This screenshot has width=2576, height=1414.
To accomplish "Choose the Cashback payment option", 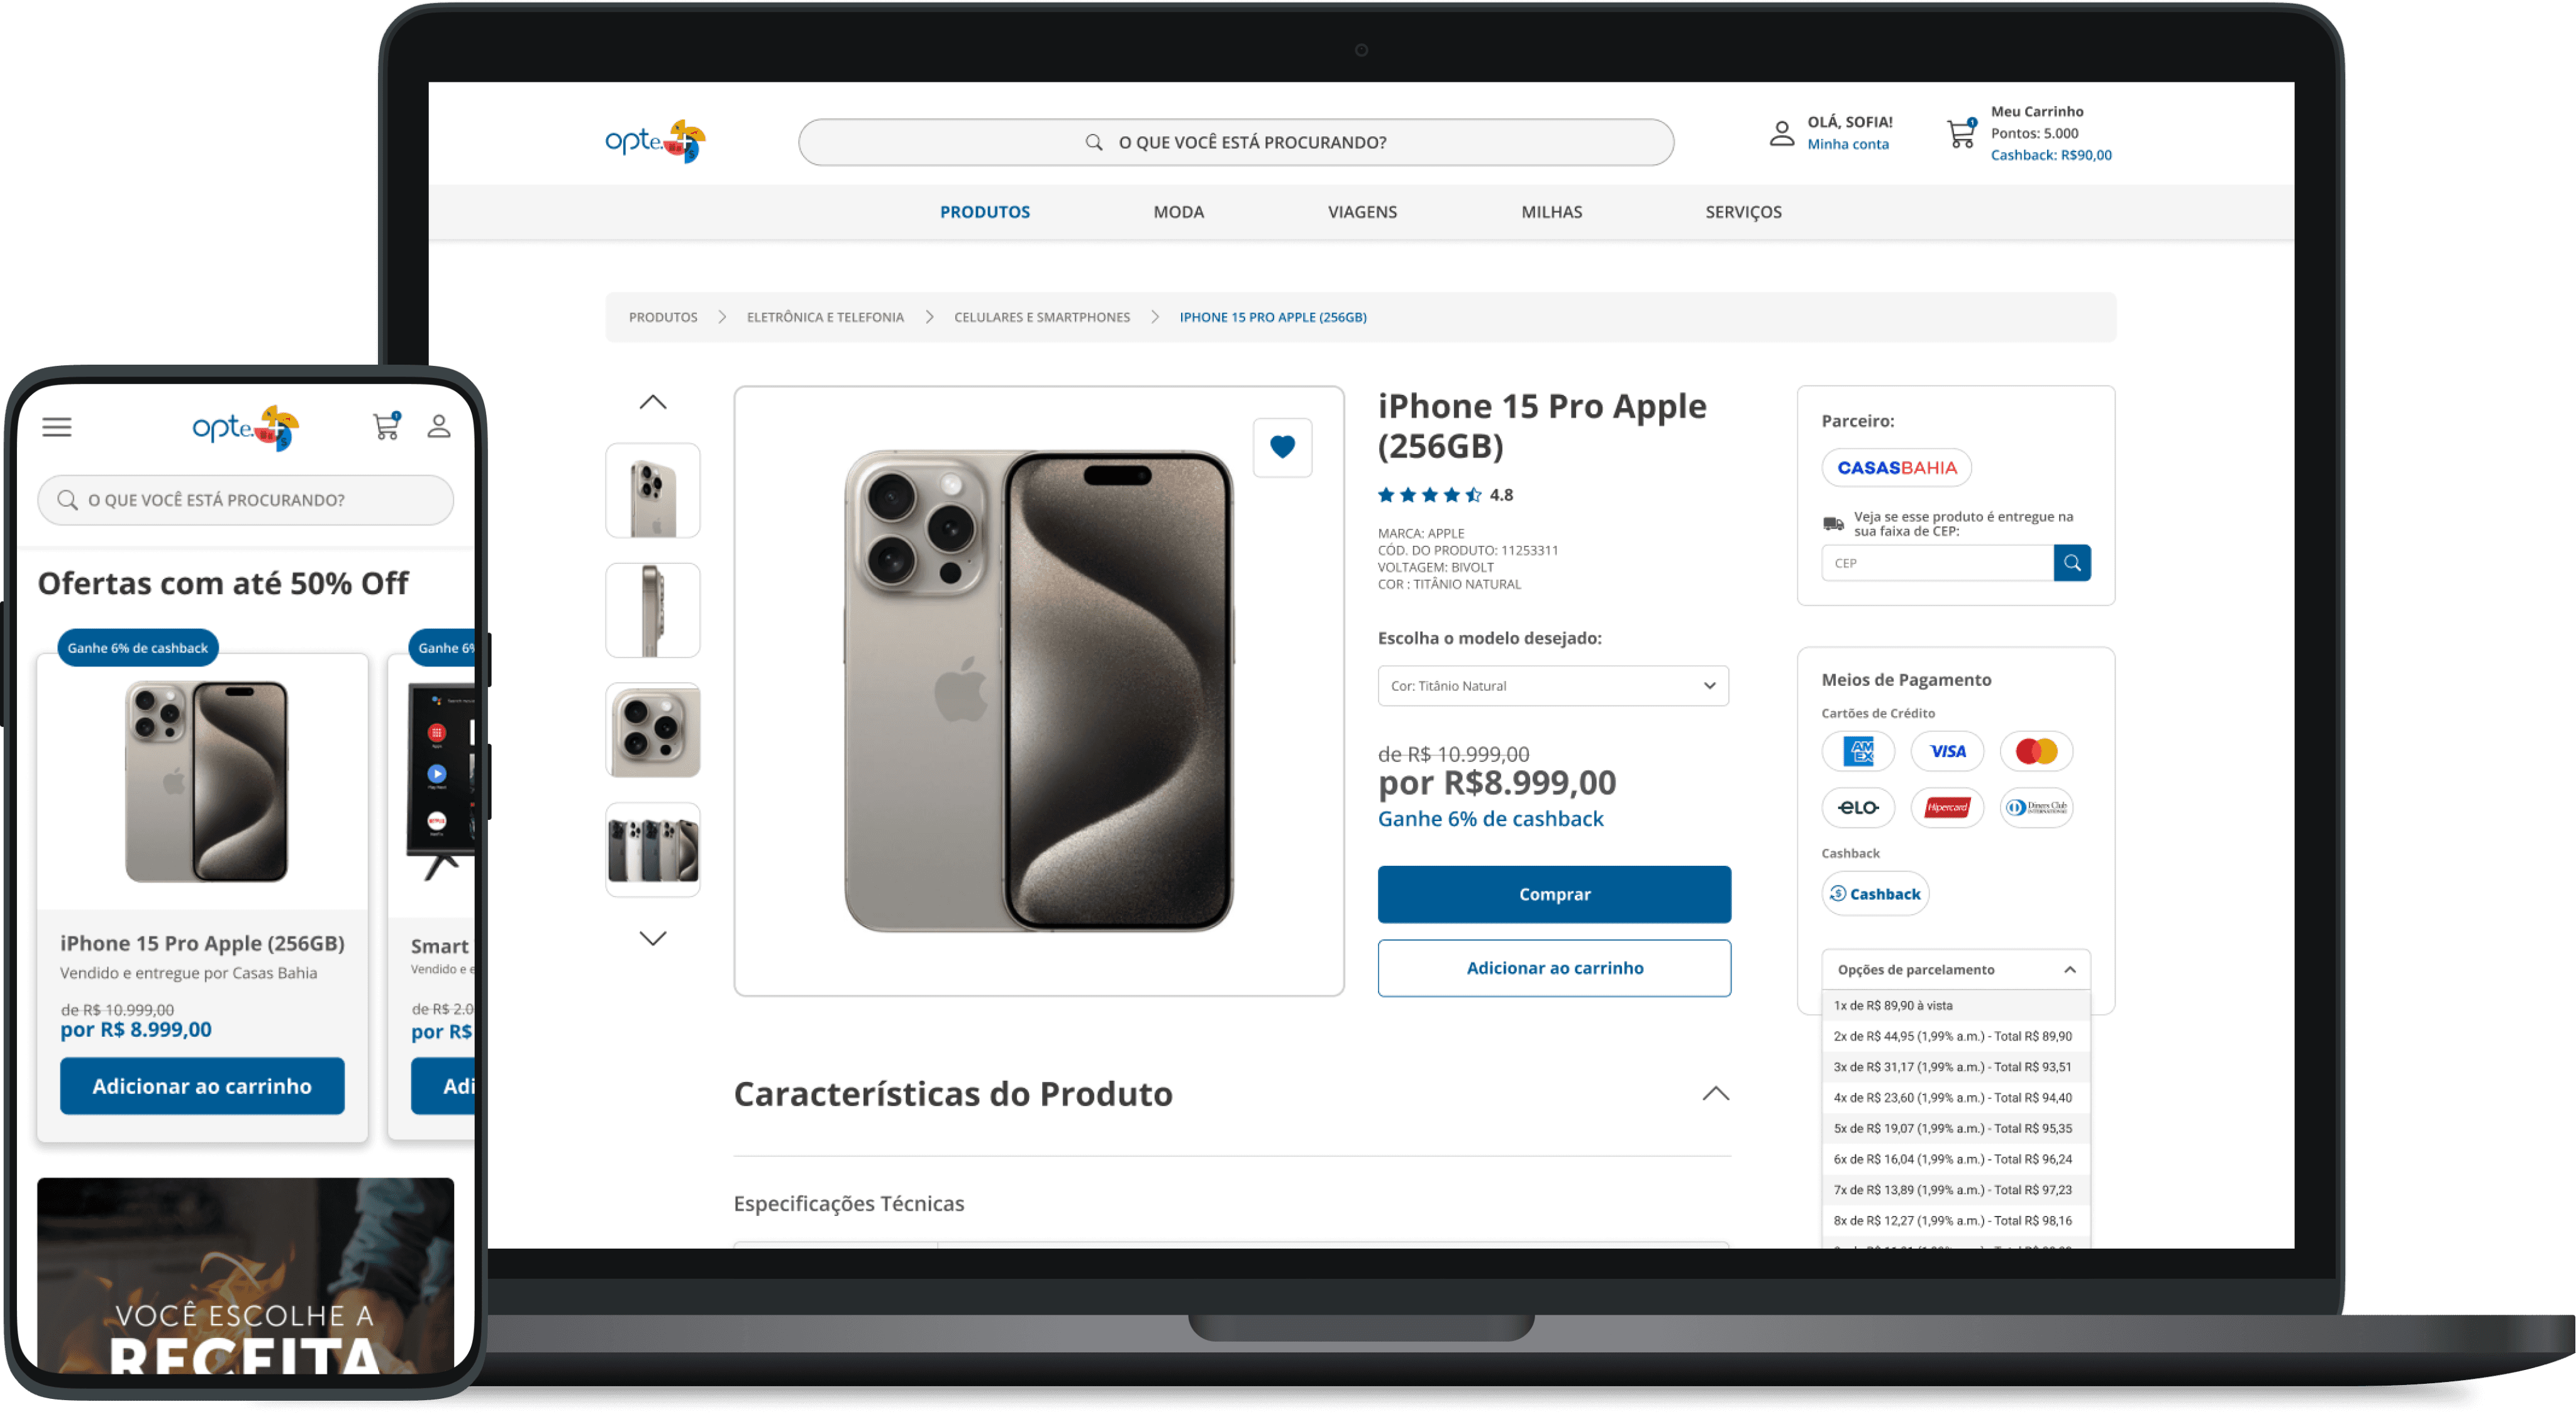I will point(1875,894).
